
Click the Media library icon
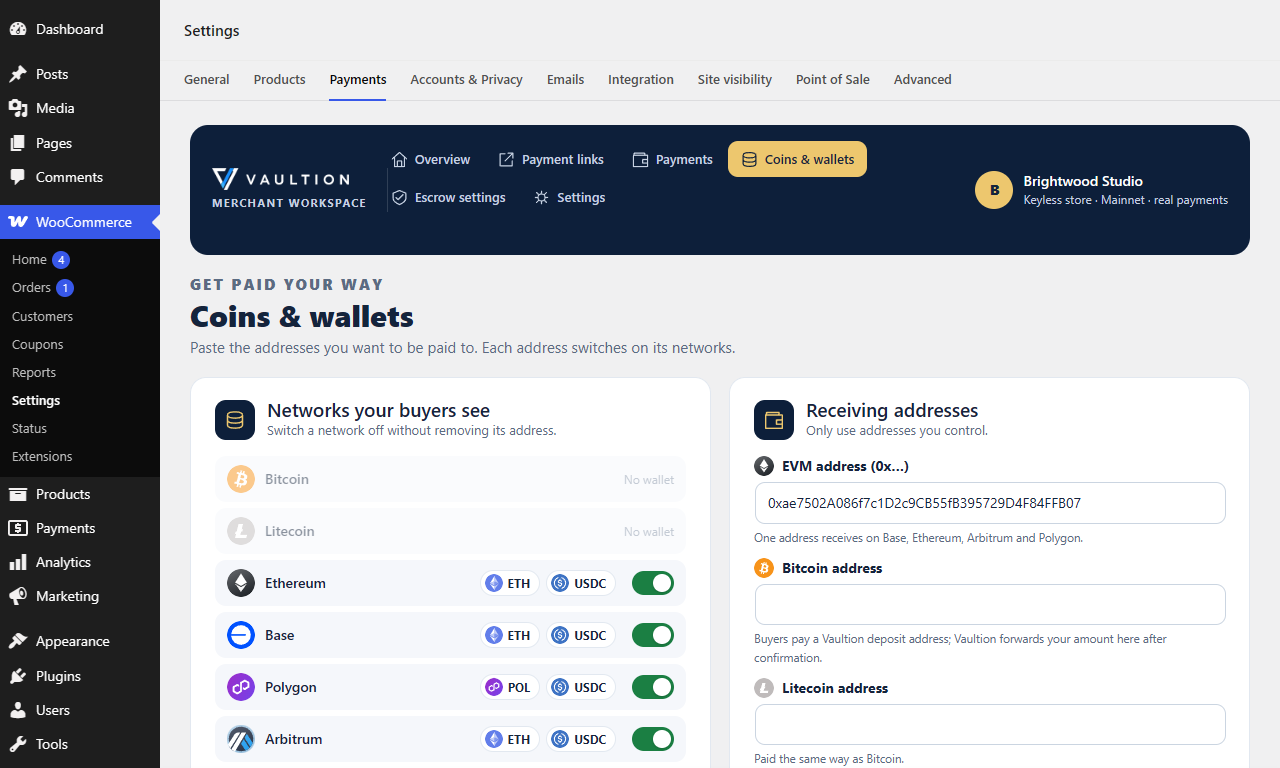[18, 108]
